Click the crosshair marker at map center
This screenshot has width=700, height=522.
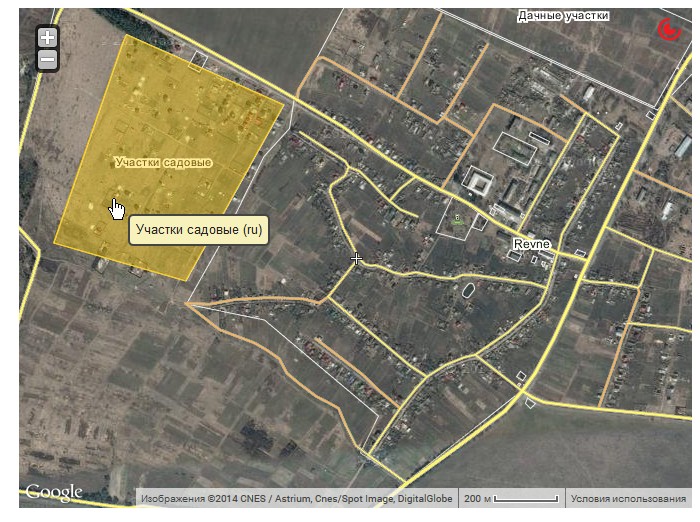coord(356,259)
